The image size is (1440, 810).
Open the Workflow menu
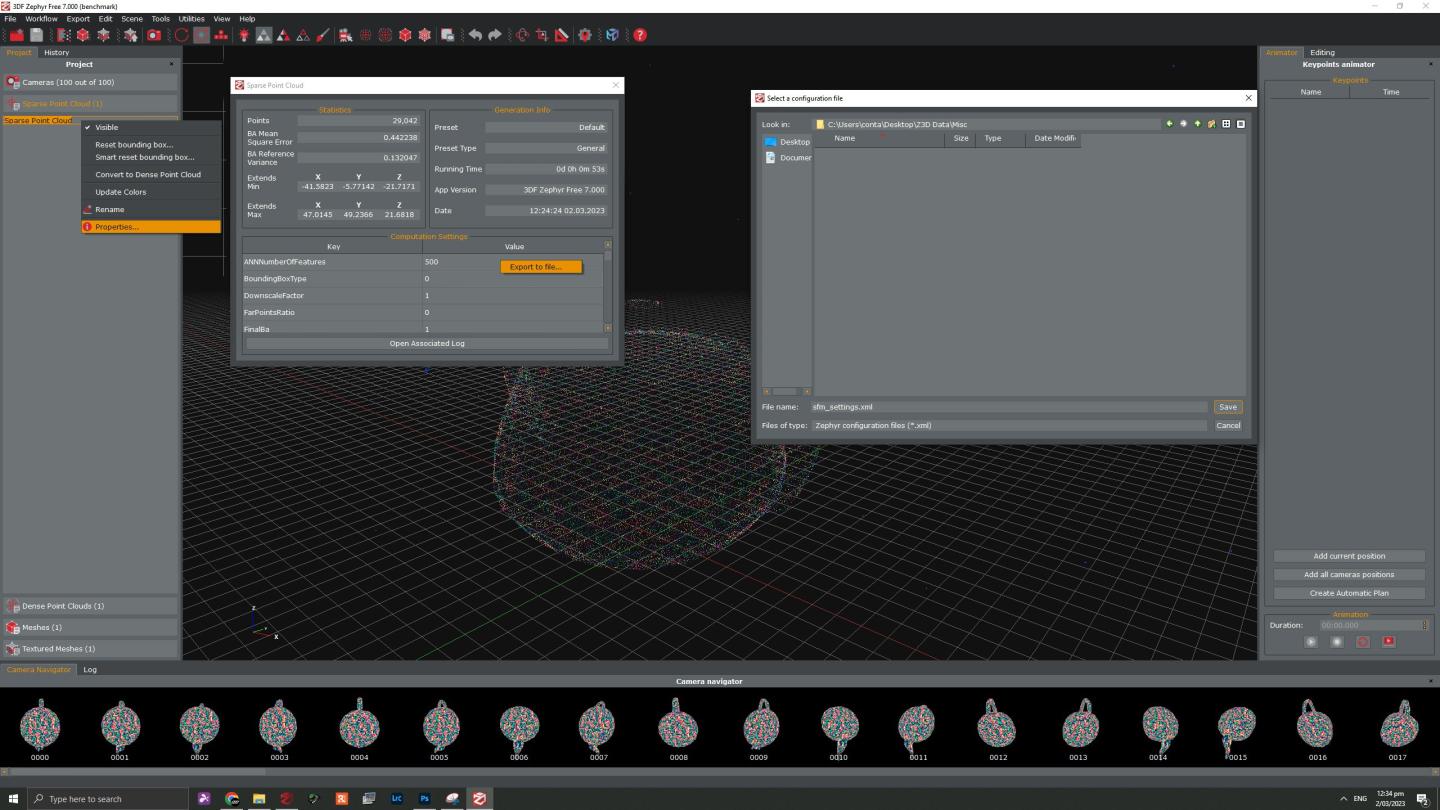[x=41, y=18]
